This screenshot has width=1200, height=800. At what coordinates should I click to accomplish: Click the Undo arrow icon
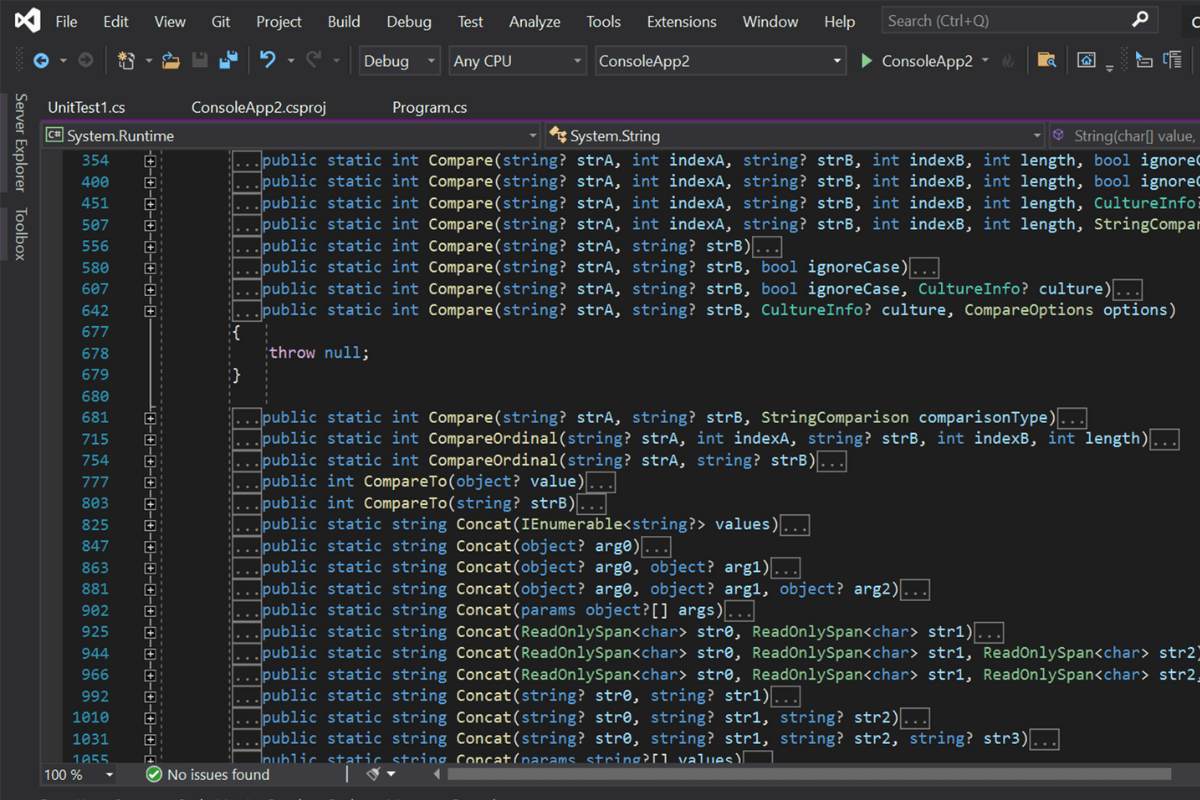[267, 61]
